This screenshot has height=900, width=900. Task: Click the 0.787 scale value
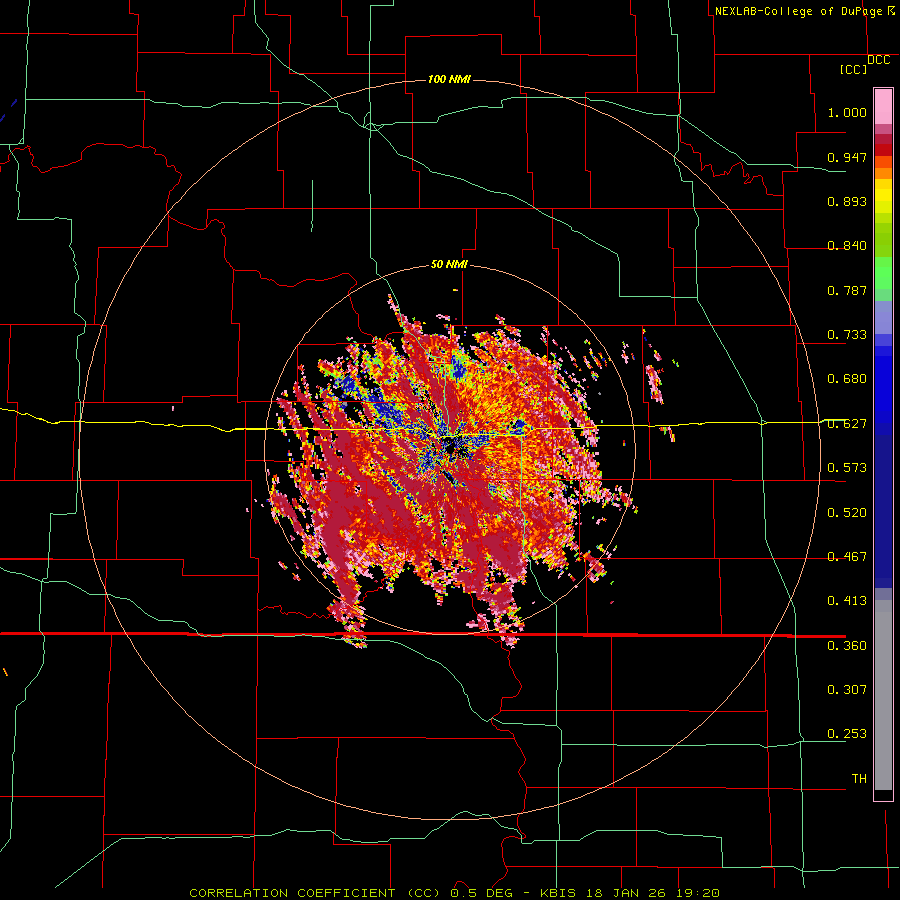point(847,290)
